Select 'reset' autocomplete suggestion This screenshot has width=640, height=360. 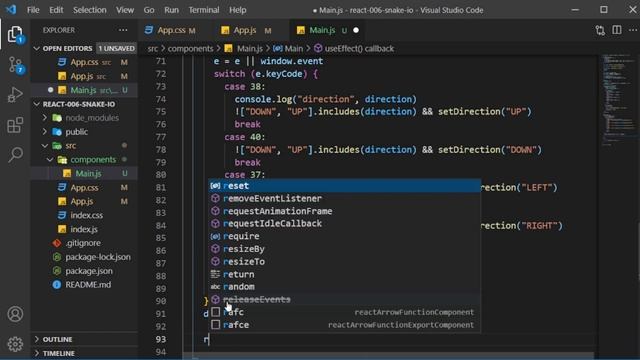(x=344, y=186)
